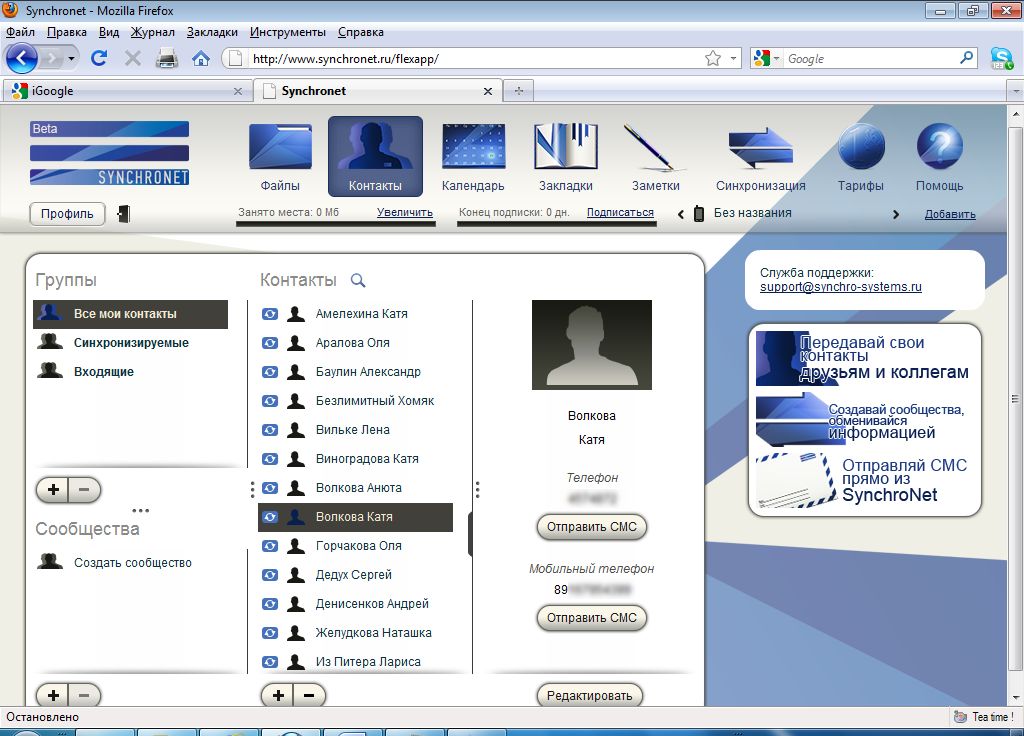Screen dimensions: 1024x736
Task: Click the Редактировать button
Action: click(590, 696)
